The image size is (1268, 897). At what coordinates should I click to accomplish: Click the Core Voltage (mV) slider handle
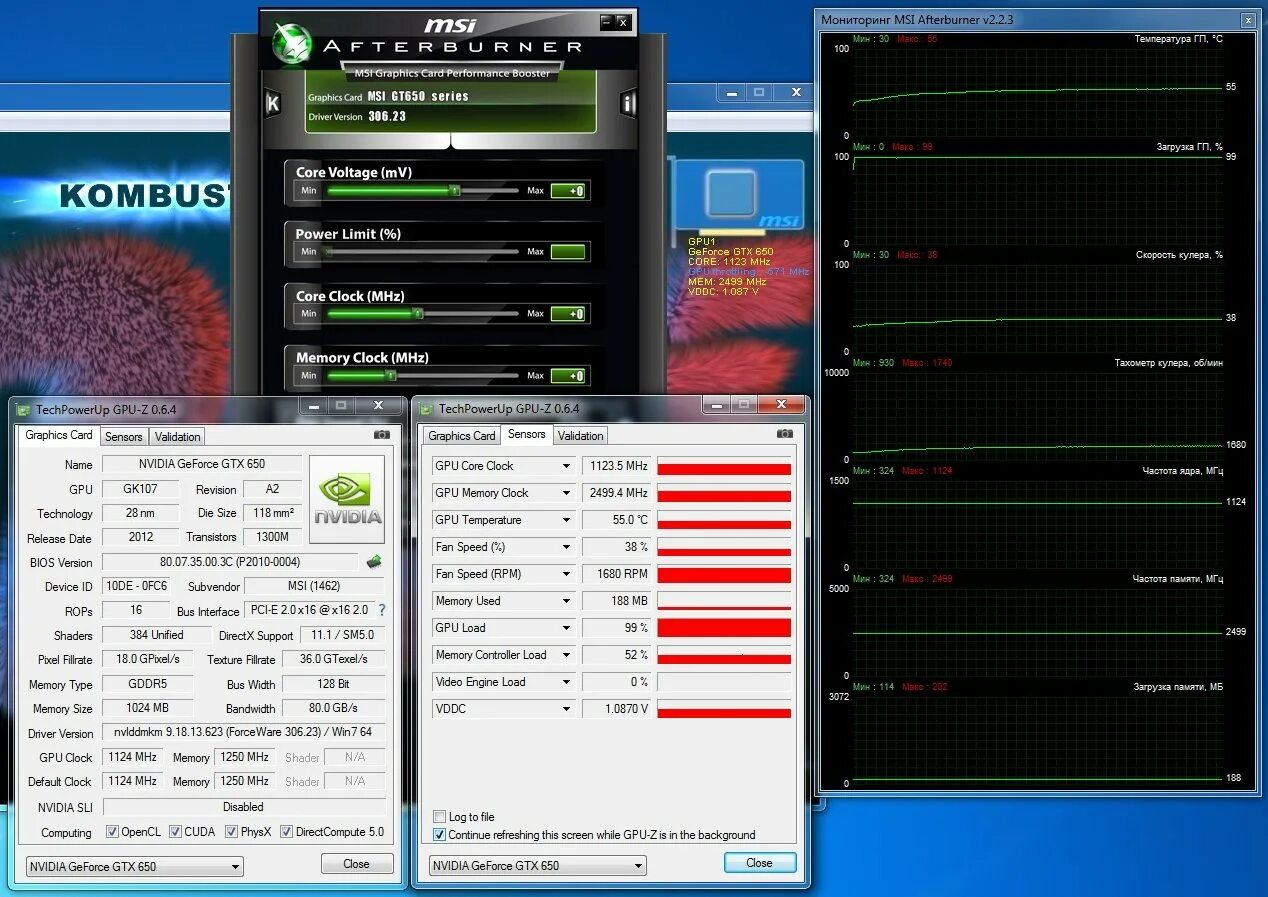click(455, 190)
